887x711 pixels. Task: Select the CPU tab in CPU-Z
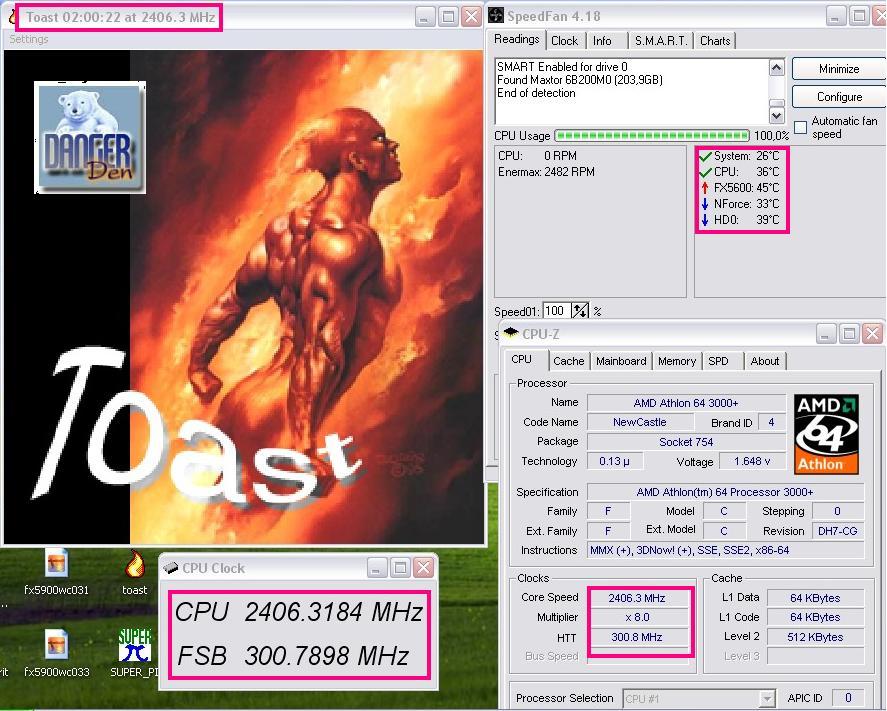tap(522, 359)
